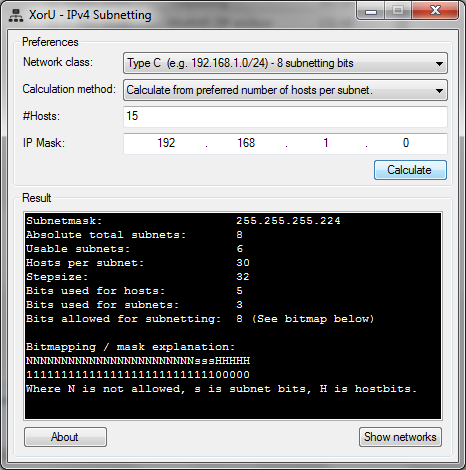Click the Hosts per subnet result line
This screenshot has width=466, height=470.
(138, 263)
